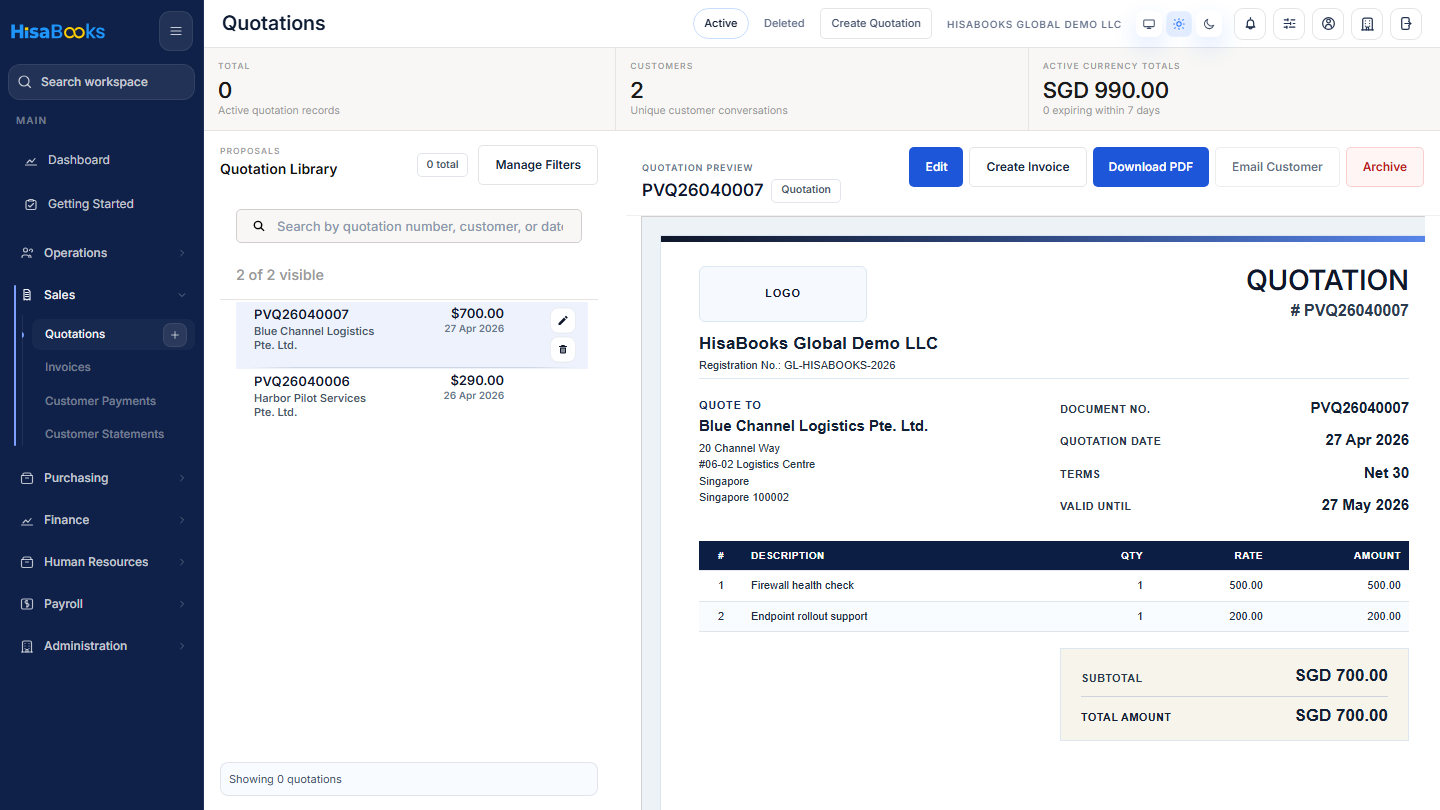Collapse the sidebar with the hamburger icon
Image resolution: width=1440 pixels, height=810 pixels.
(176, 31)
